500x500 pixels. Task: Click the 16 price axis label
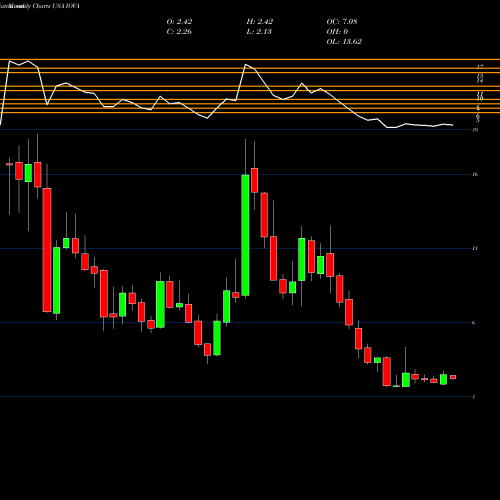[x=475, y=174]
